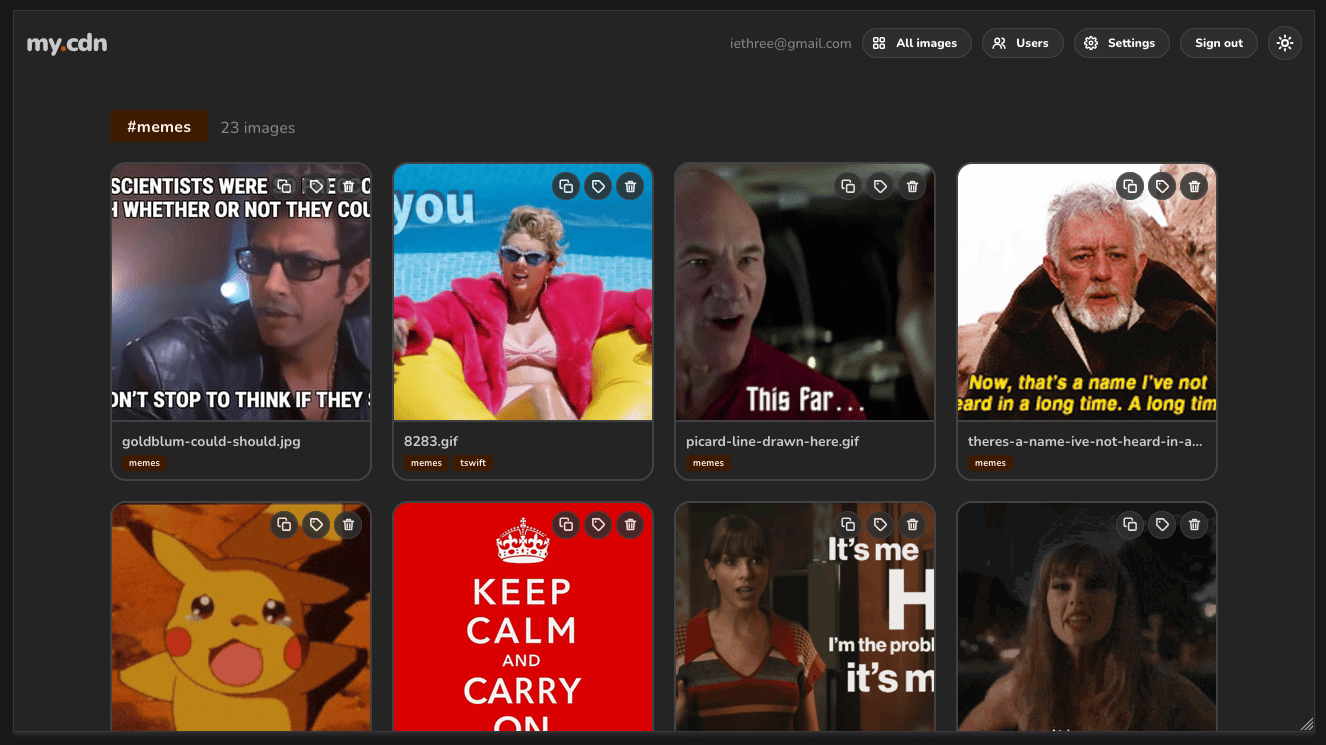
Task: Click the picard-line-drawn-here.gif file name
Action: pos(773,441)
